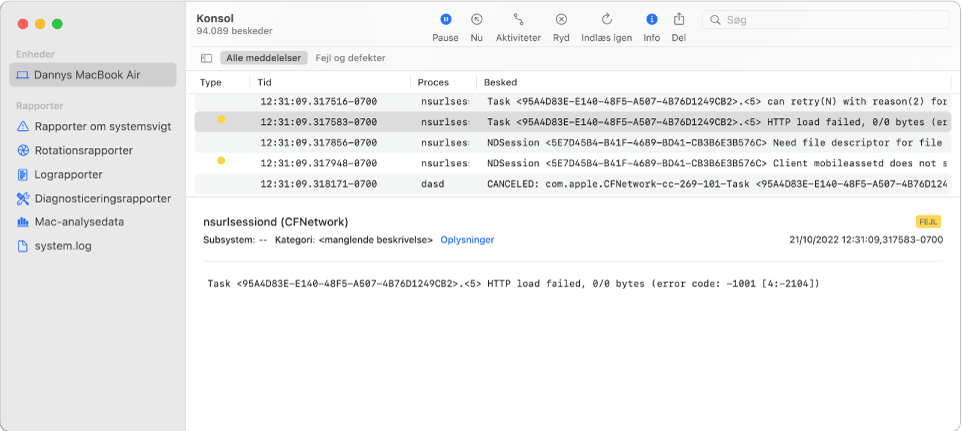This screenshot has width=963, height=431.
Task: Pause the message stream
Action: [445, 20]
